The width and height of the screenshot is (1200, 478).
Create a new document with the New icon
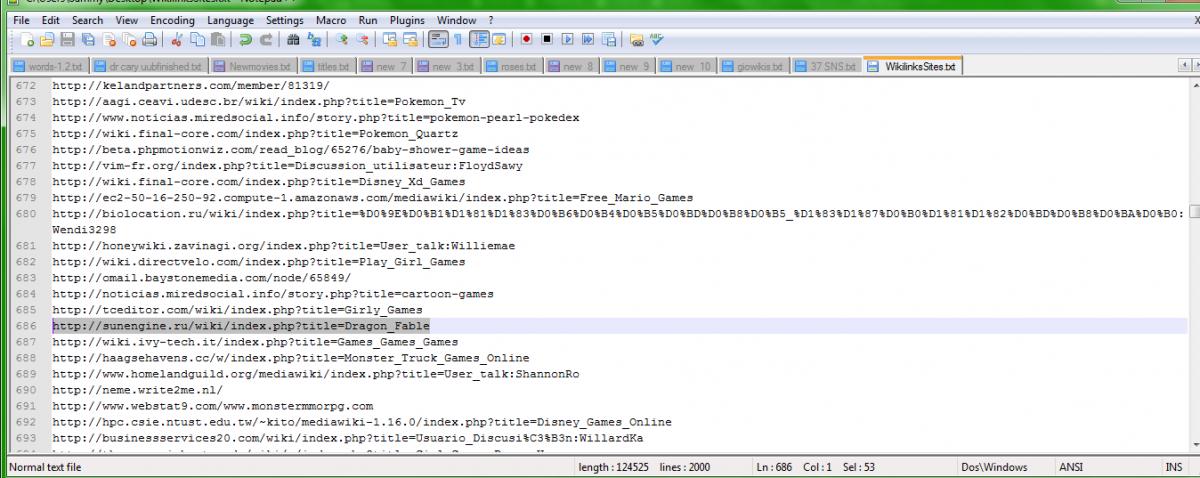click(28, 40)
